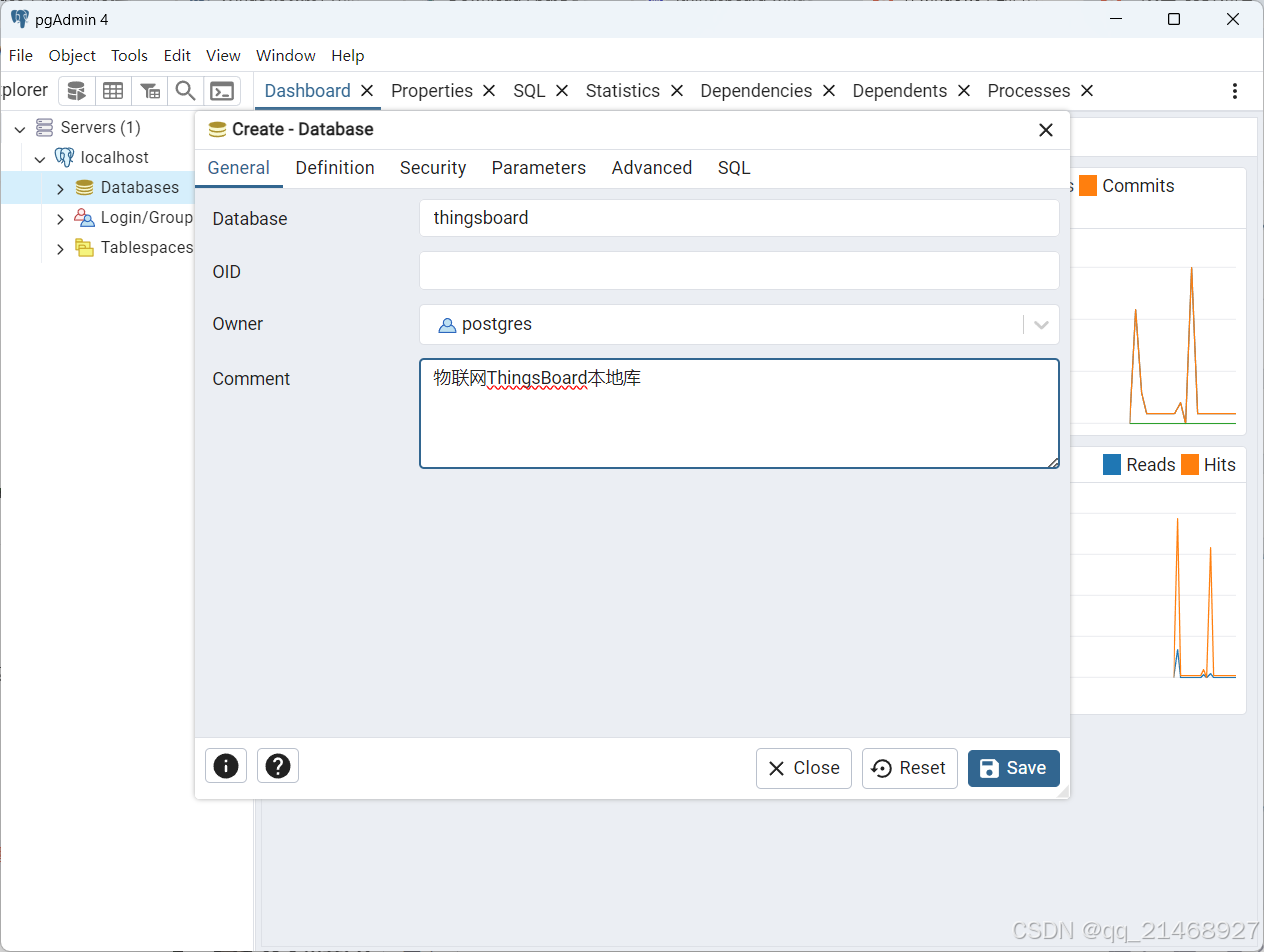Click the Comment text area
The width and height of the screenshot is (1264, 952).
[739, 414]
